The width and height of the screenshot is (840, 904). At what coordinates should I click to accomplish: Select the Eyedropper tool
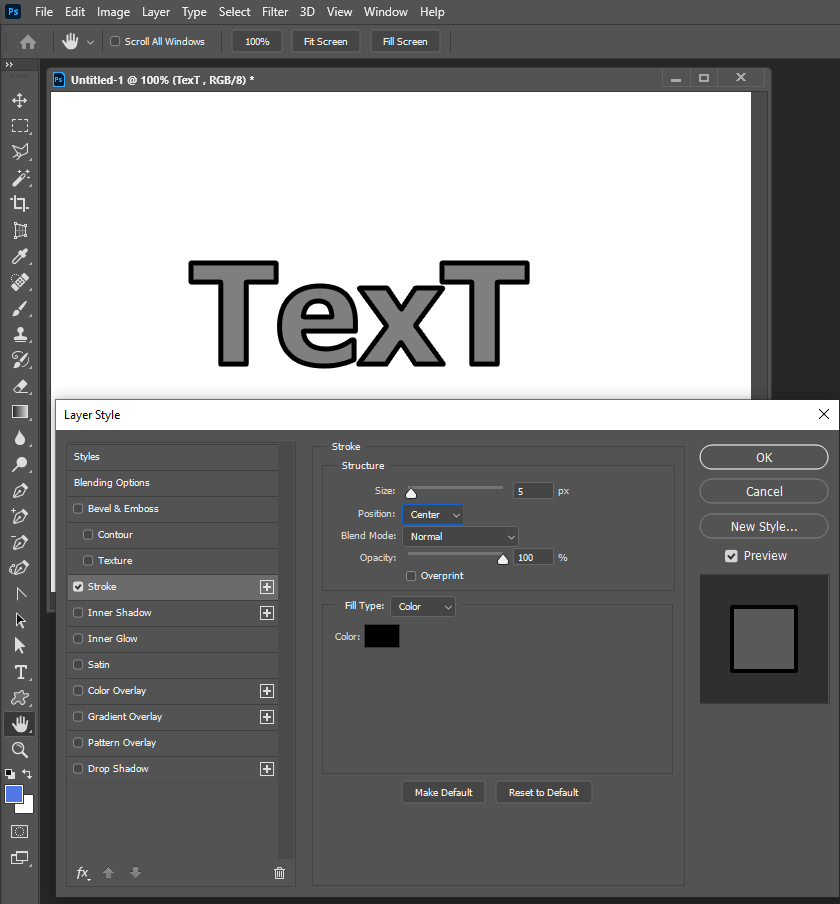click(x=20, y=256)
